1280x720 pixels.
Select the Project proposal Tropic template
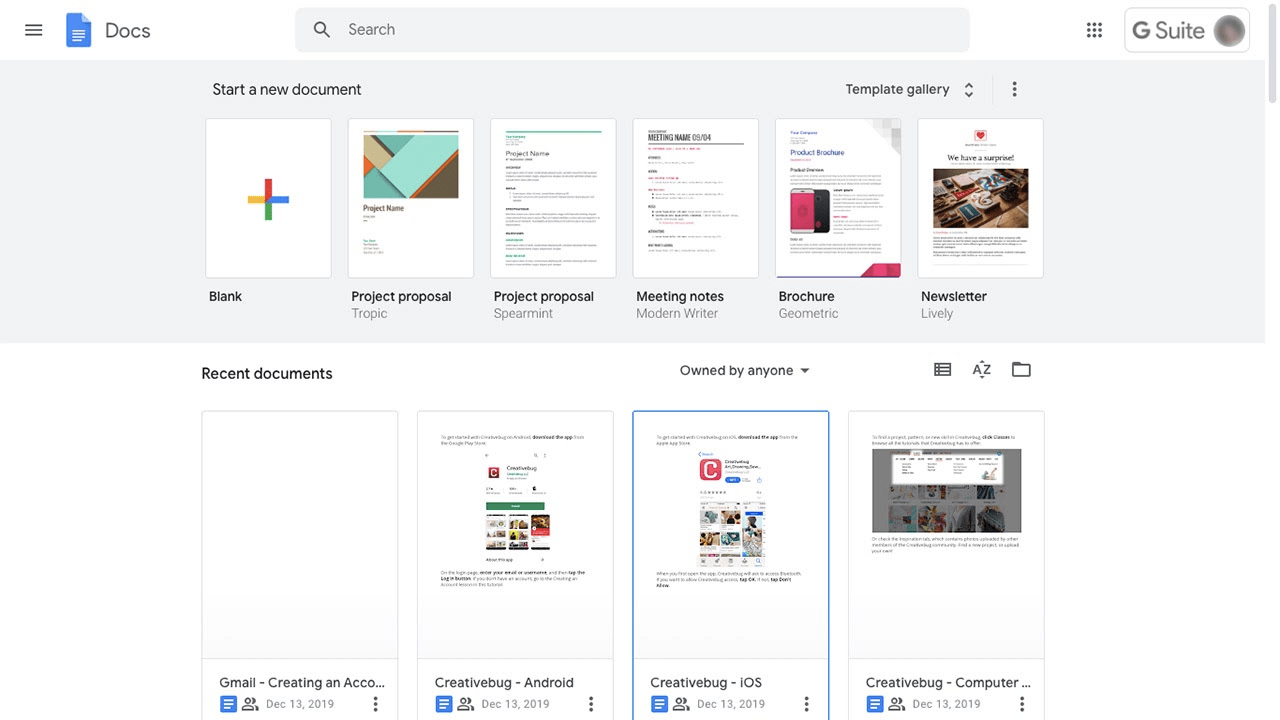coord(411,198)
